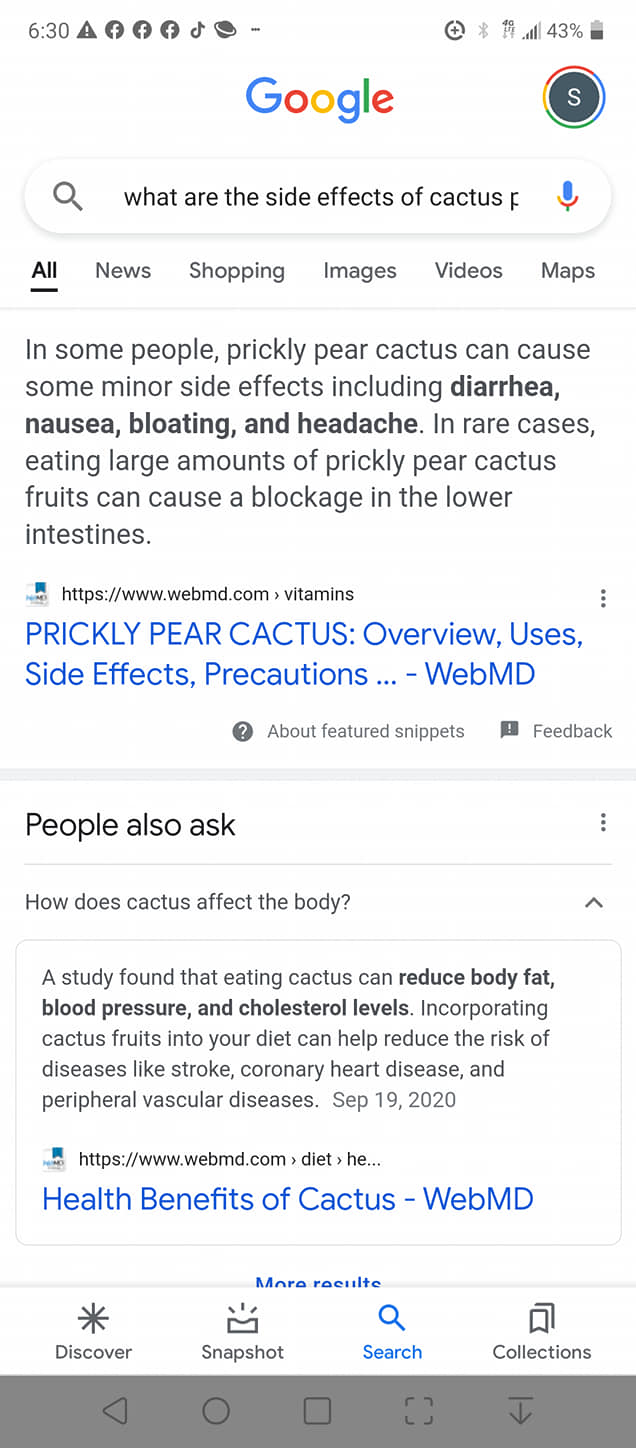Open the Snapshot icon in bottom bar
The height and width of the screenshot is (1448, 636).
242,1319
